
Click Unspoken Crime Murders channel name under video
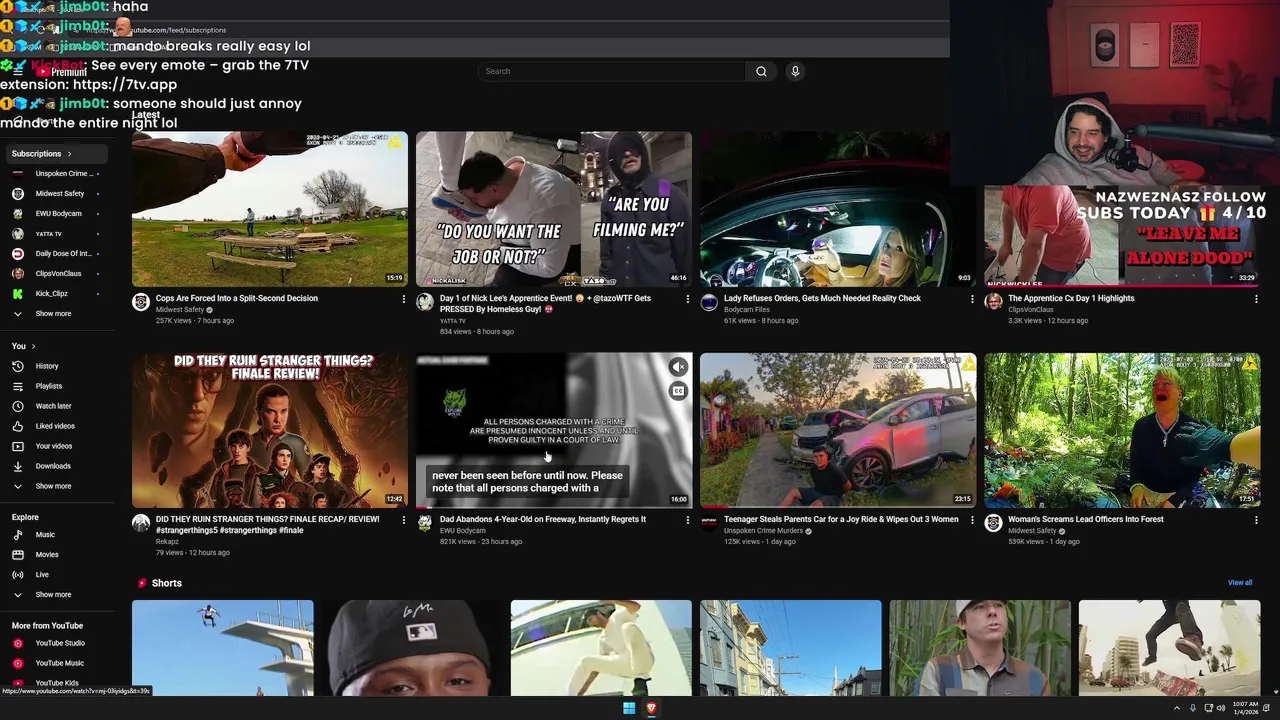(x=764, y=531)
